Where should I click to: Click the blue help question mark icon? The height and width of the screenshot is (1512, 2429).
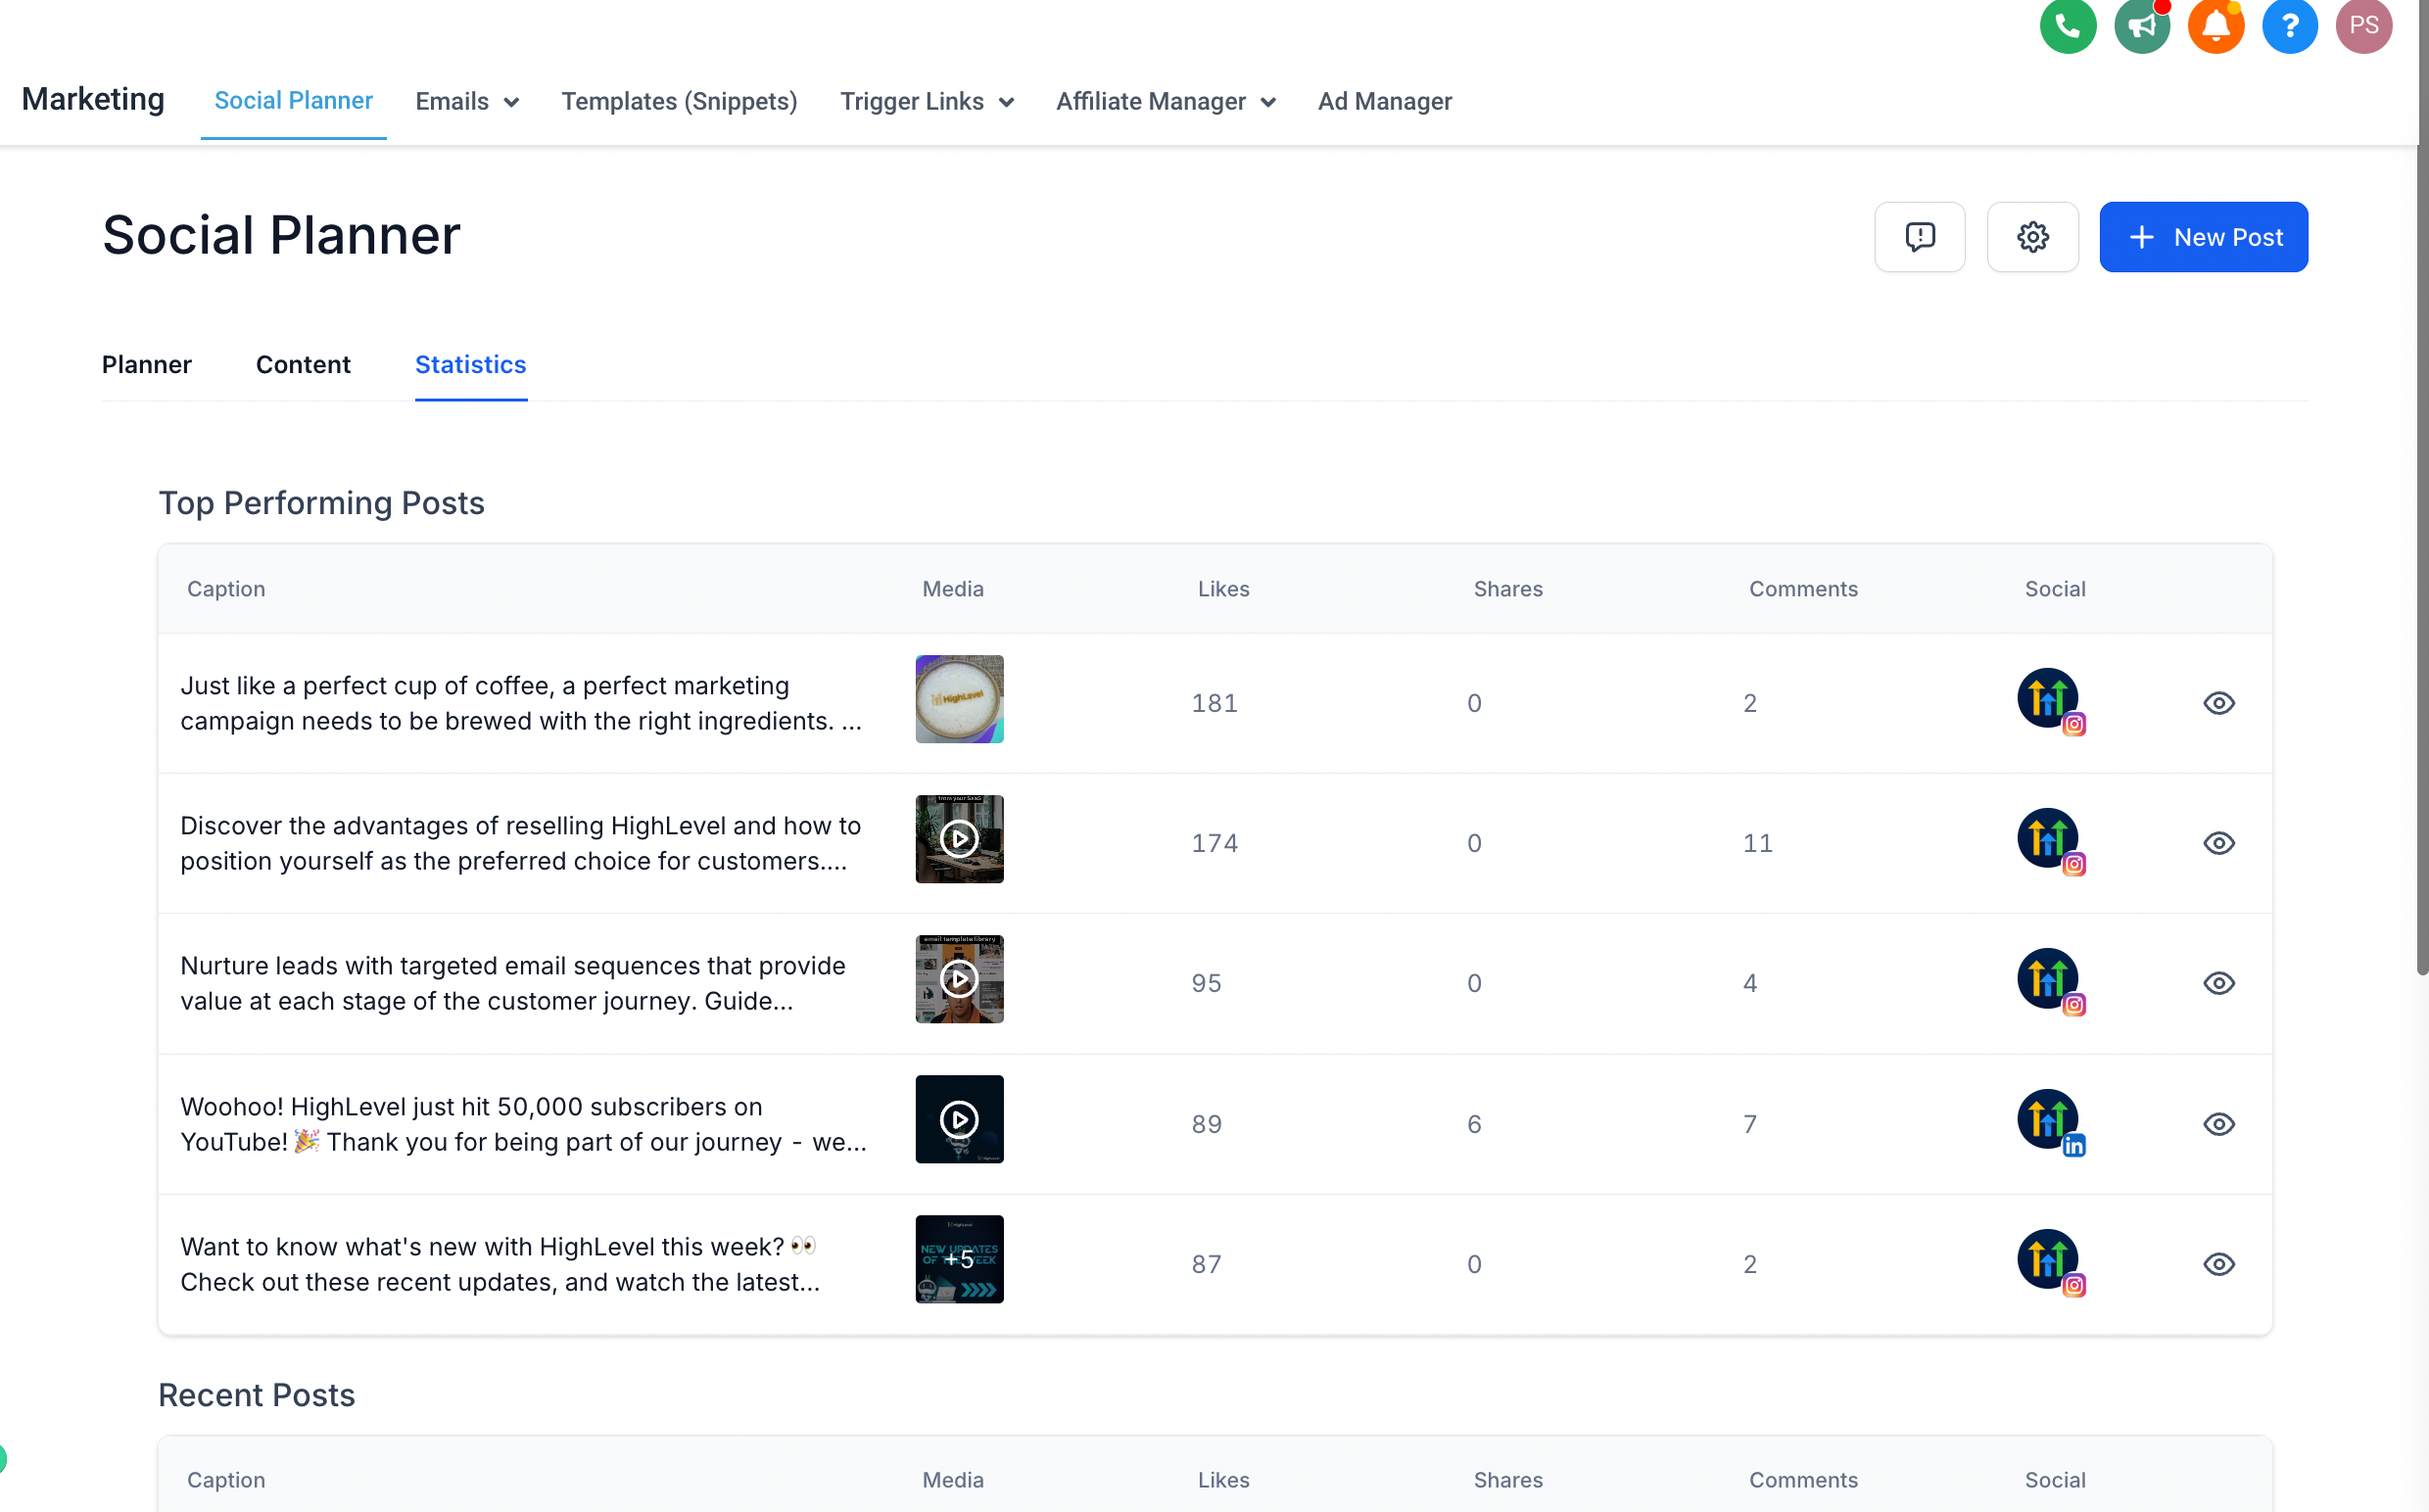[2289, 25]
